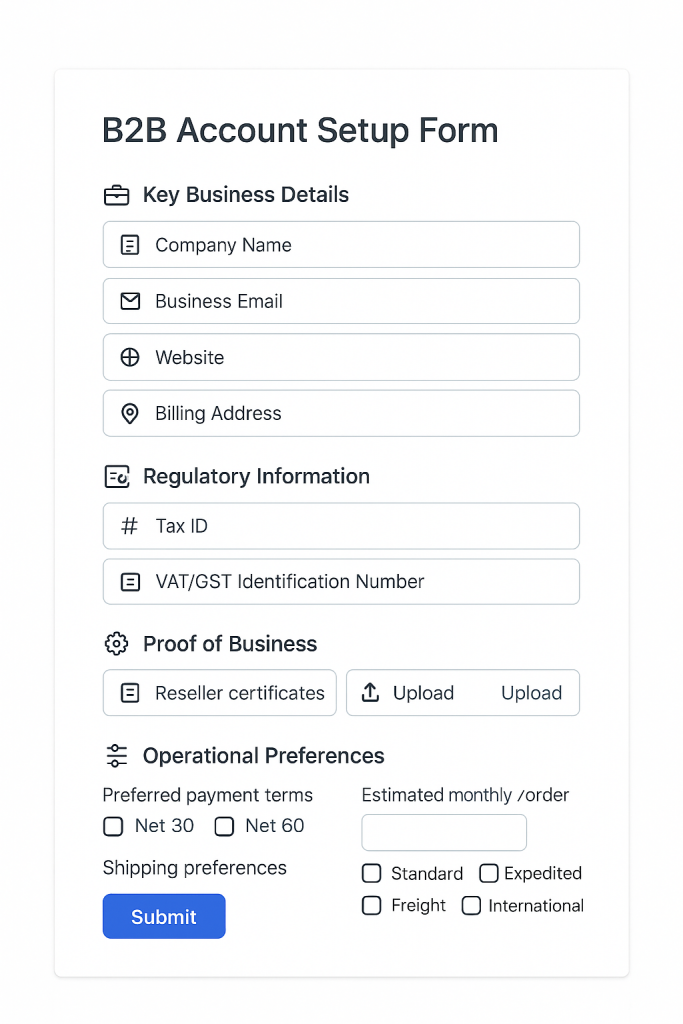Viewport: 683px width, 1024px height.
Task: Click the envelope icon in Business Email
Action: 130,301
